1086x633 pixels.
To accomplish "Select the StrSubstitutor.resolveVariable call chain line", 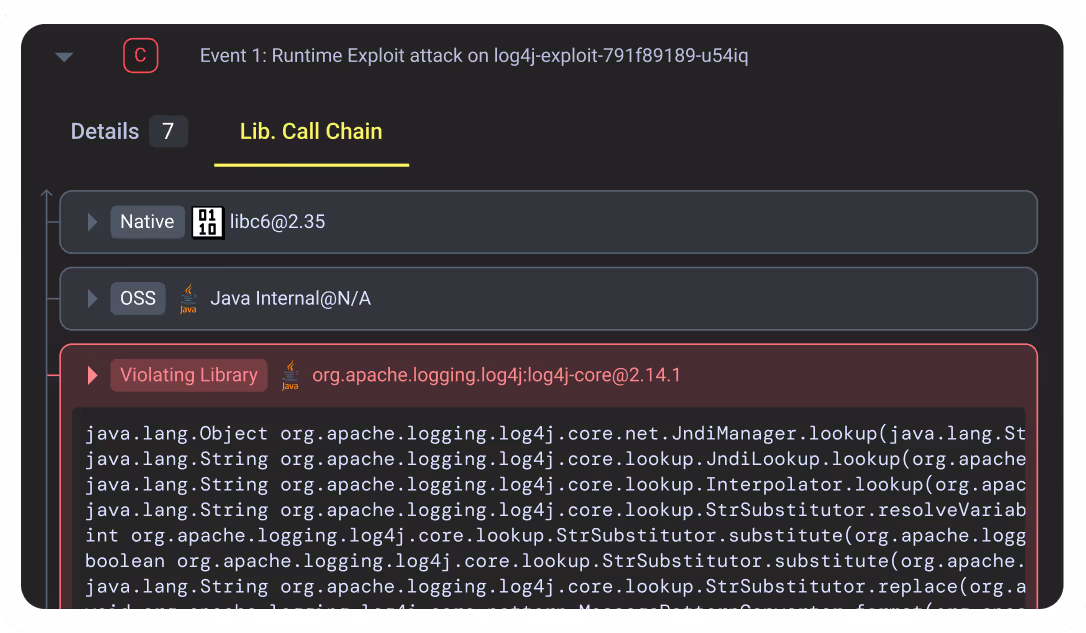I will pyautogui.click(x=555, y=510).
